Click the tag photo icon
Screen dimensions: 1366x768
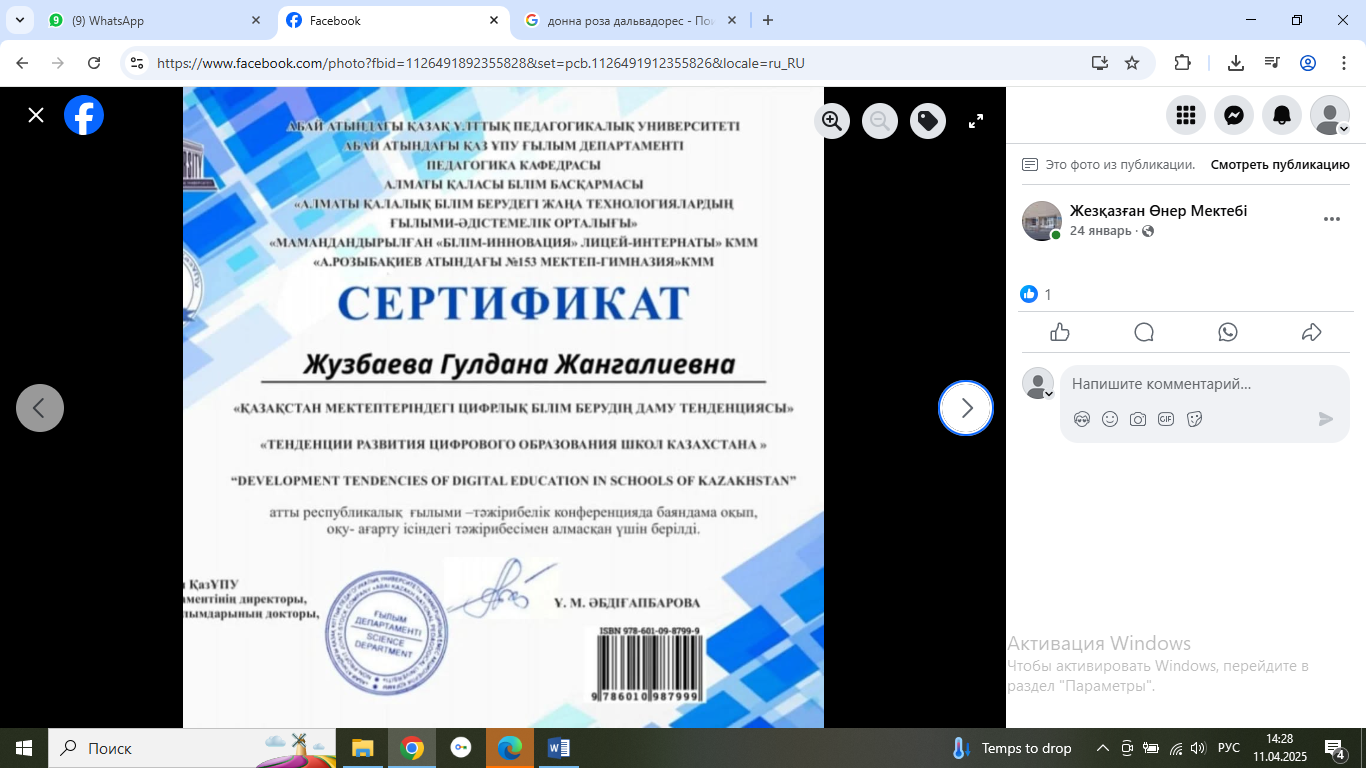point(928,121)
